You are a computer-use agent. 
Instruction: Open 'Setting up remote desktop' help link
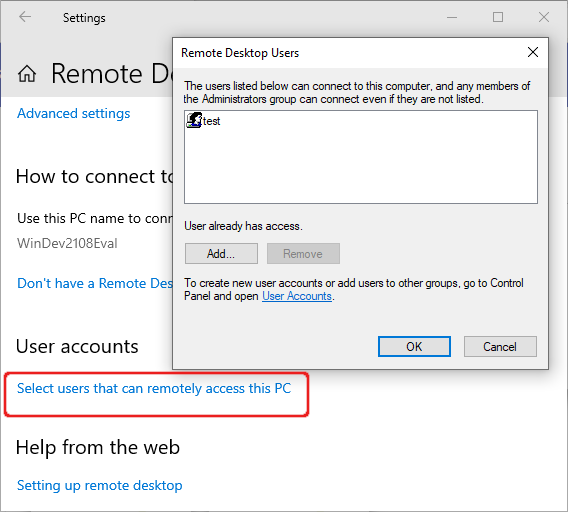[100, 485]
